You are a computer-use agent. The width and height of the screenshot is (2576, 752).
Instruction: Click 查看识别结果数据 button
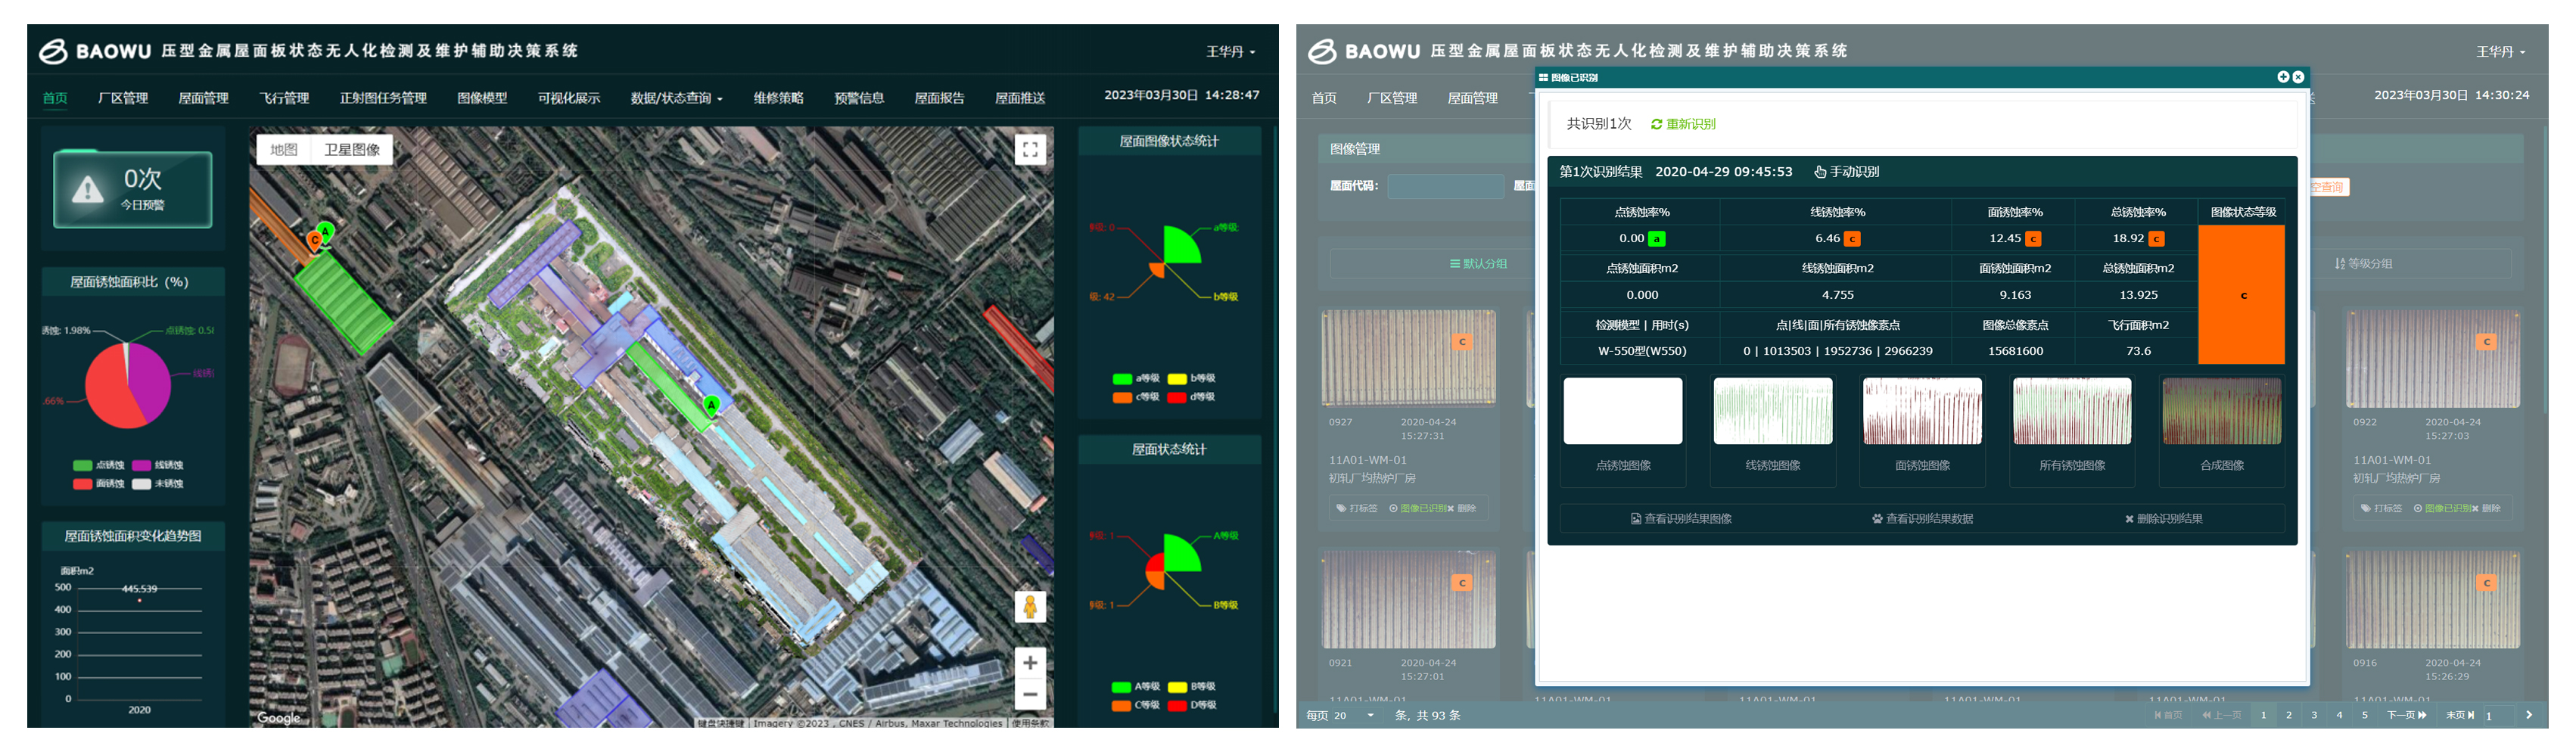point(1922,519)
